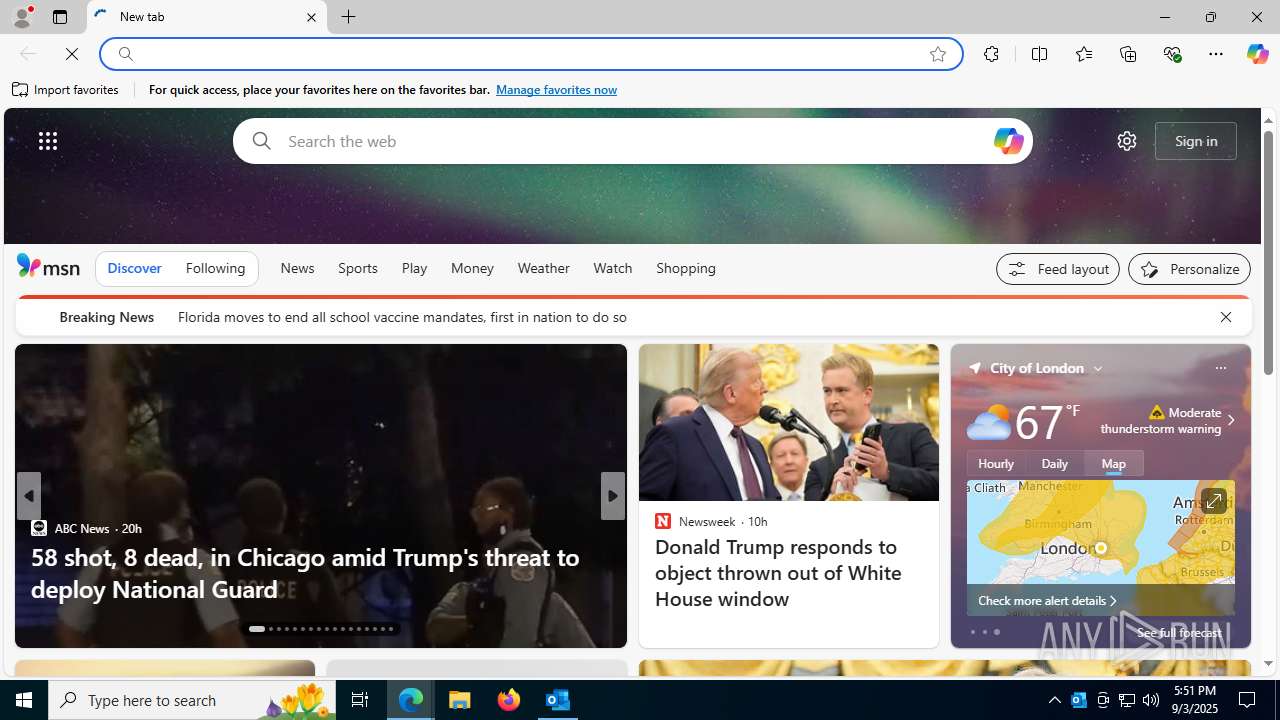
Task: Open Manage favorites now link
Action: 556,90
